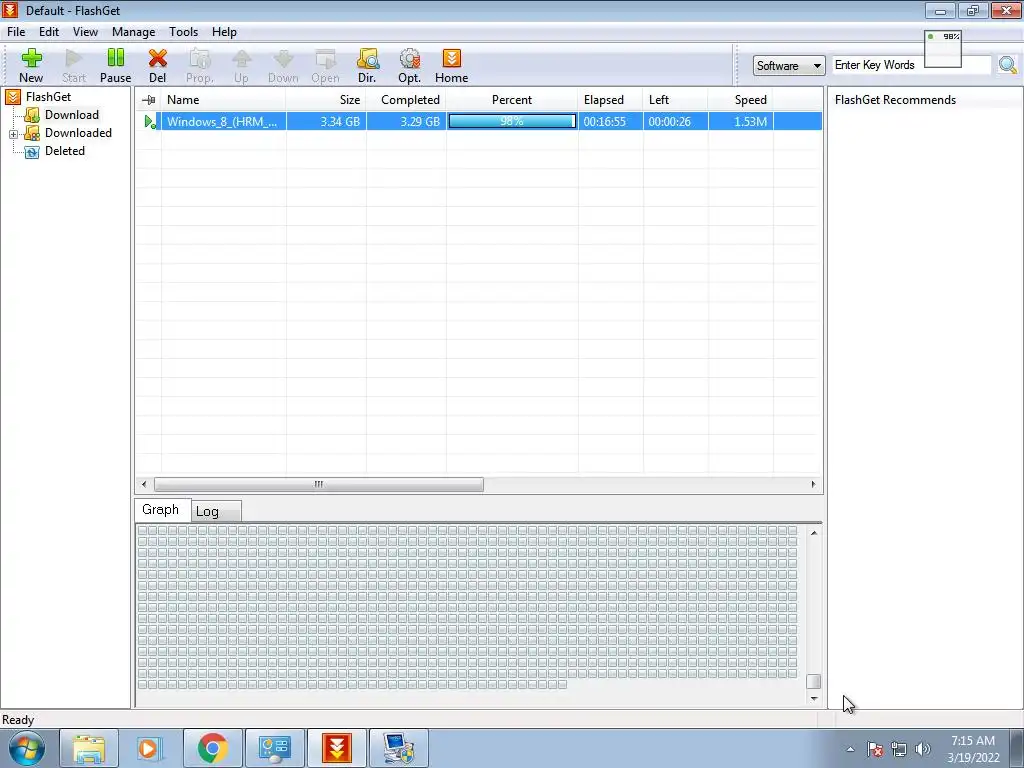Open Google Chrome from taskbar
This screenshot has width=1024, height=768.
[x=212, y=748]
